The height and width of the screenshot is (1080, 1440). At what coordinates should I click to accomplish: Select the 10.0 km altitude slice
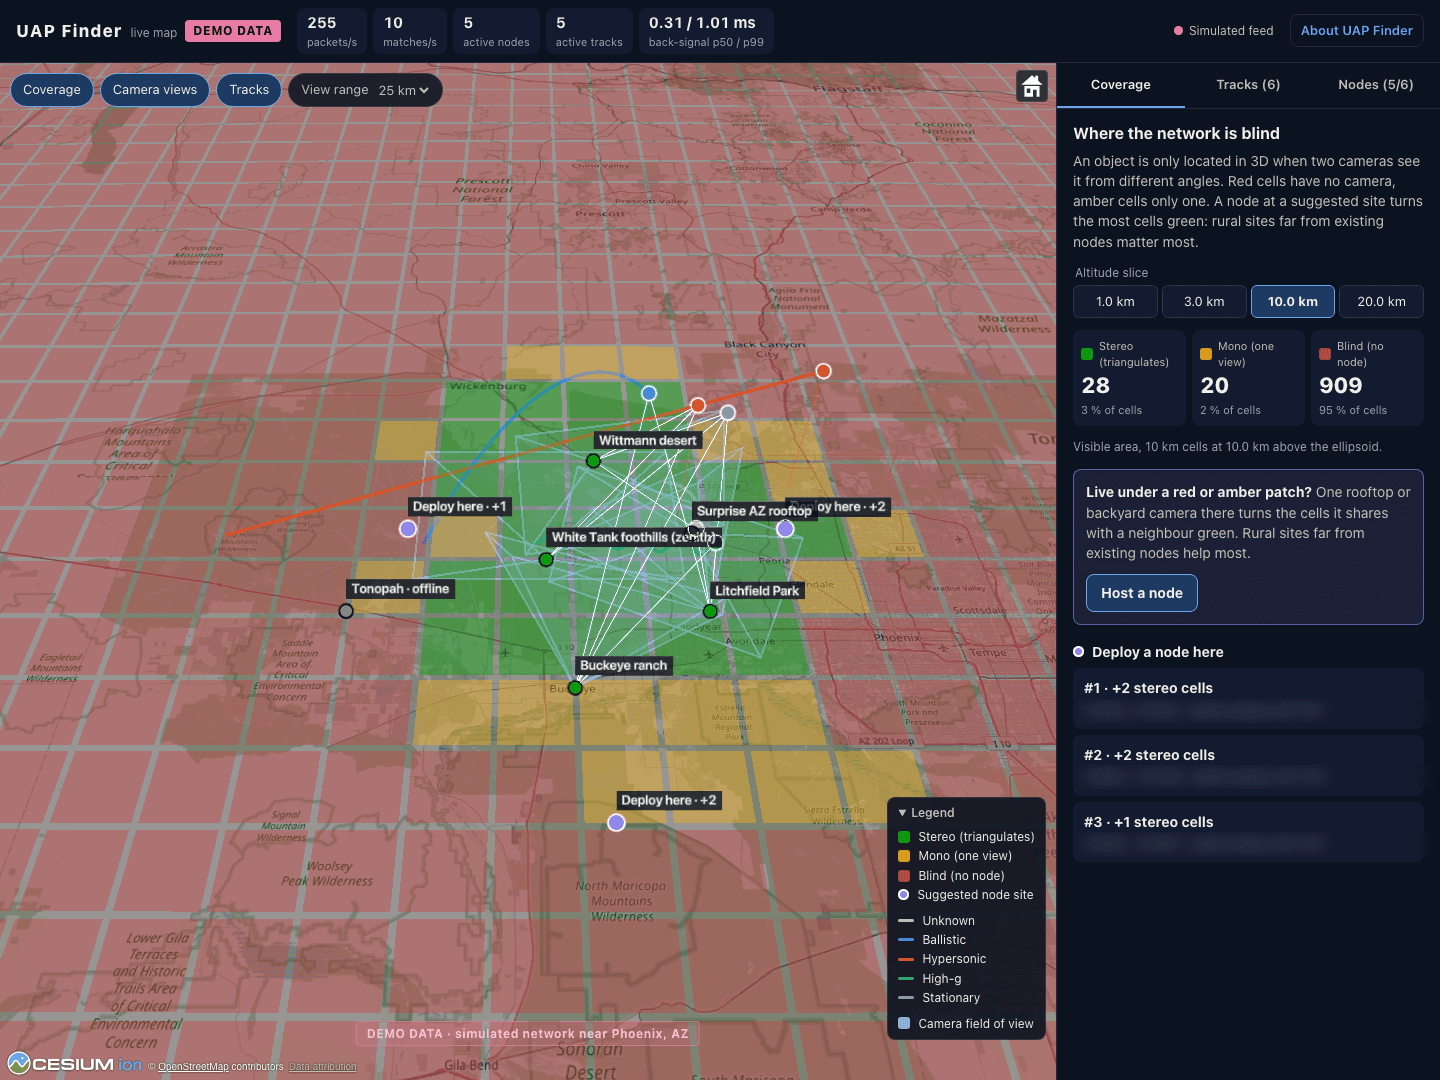point(1293,302)
